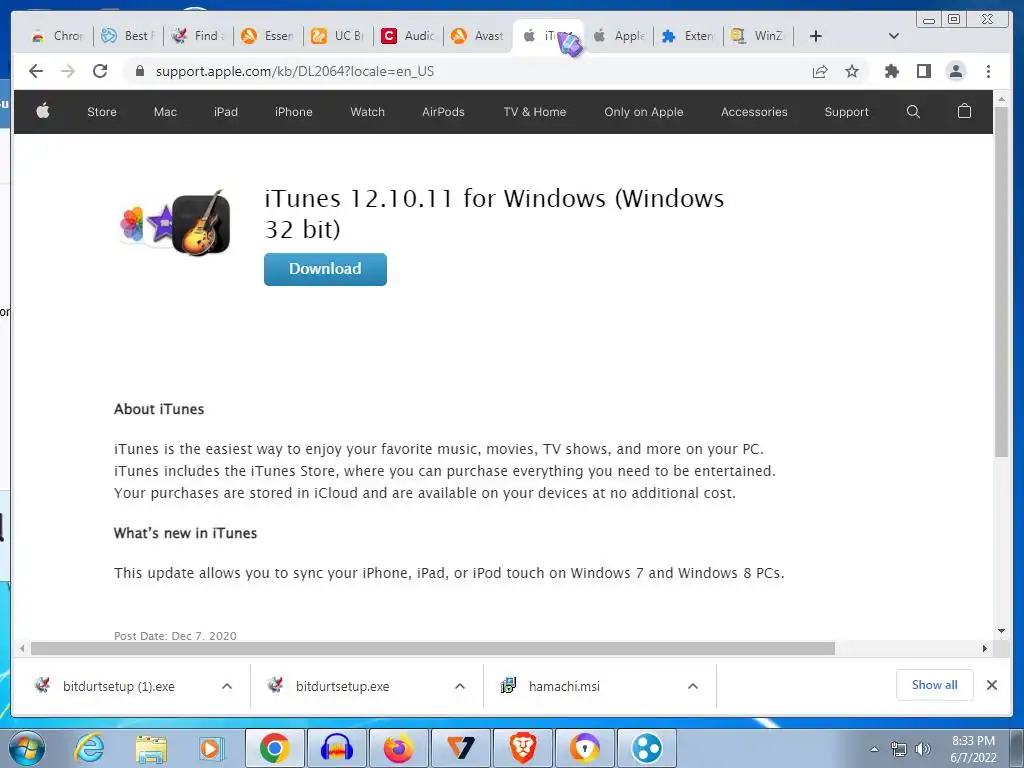1024x768 pixels.
Task: Open the Apple site search icon
Action: (913, 112)
